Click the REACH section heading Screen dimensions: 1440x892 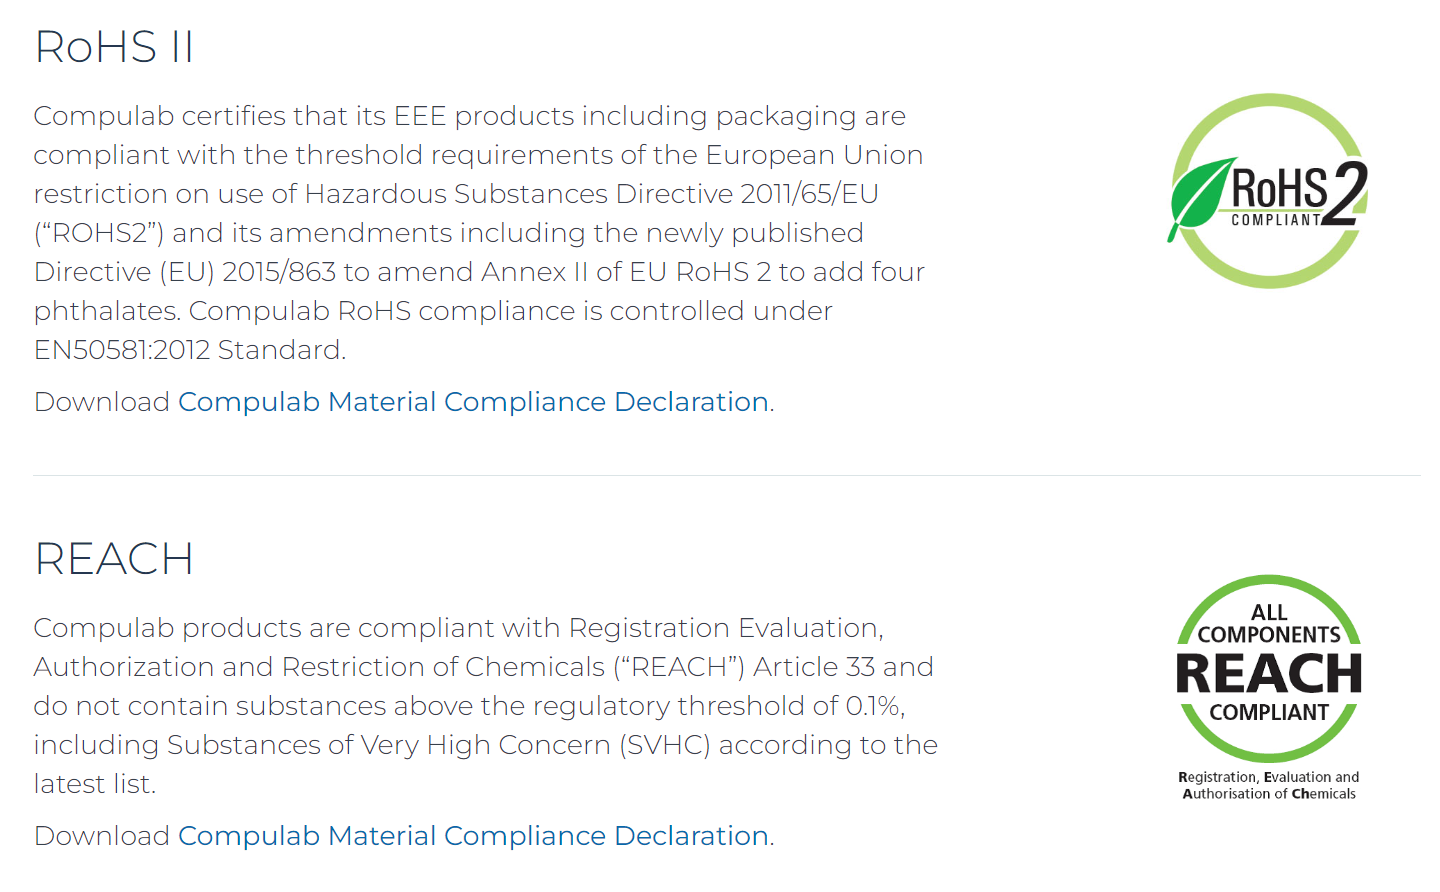[x=114, y=559]
